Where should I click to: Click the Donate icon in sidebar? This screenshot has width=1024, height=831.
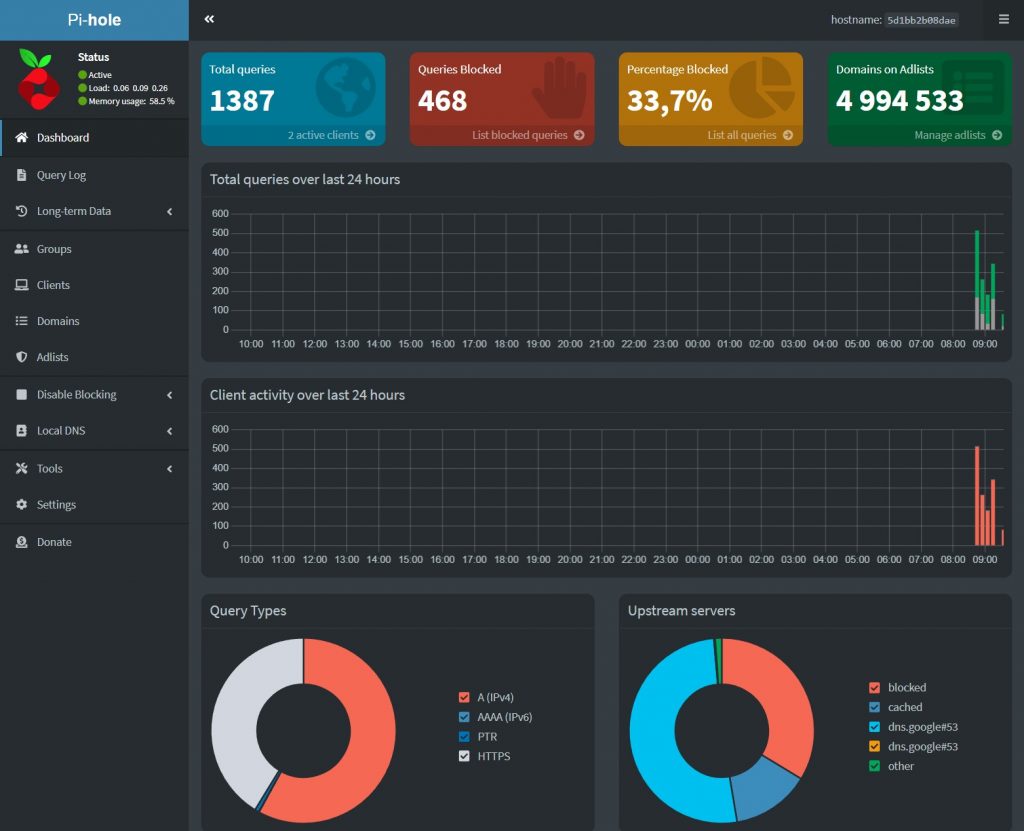(21, 542)
